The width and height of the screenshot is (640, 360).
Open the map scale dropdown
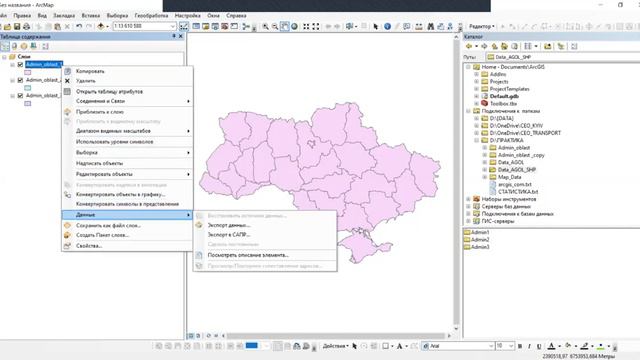173,27
